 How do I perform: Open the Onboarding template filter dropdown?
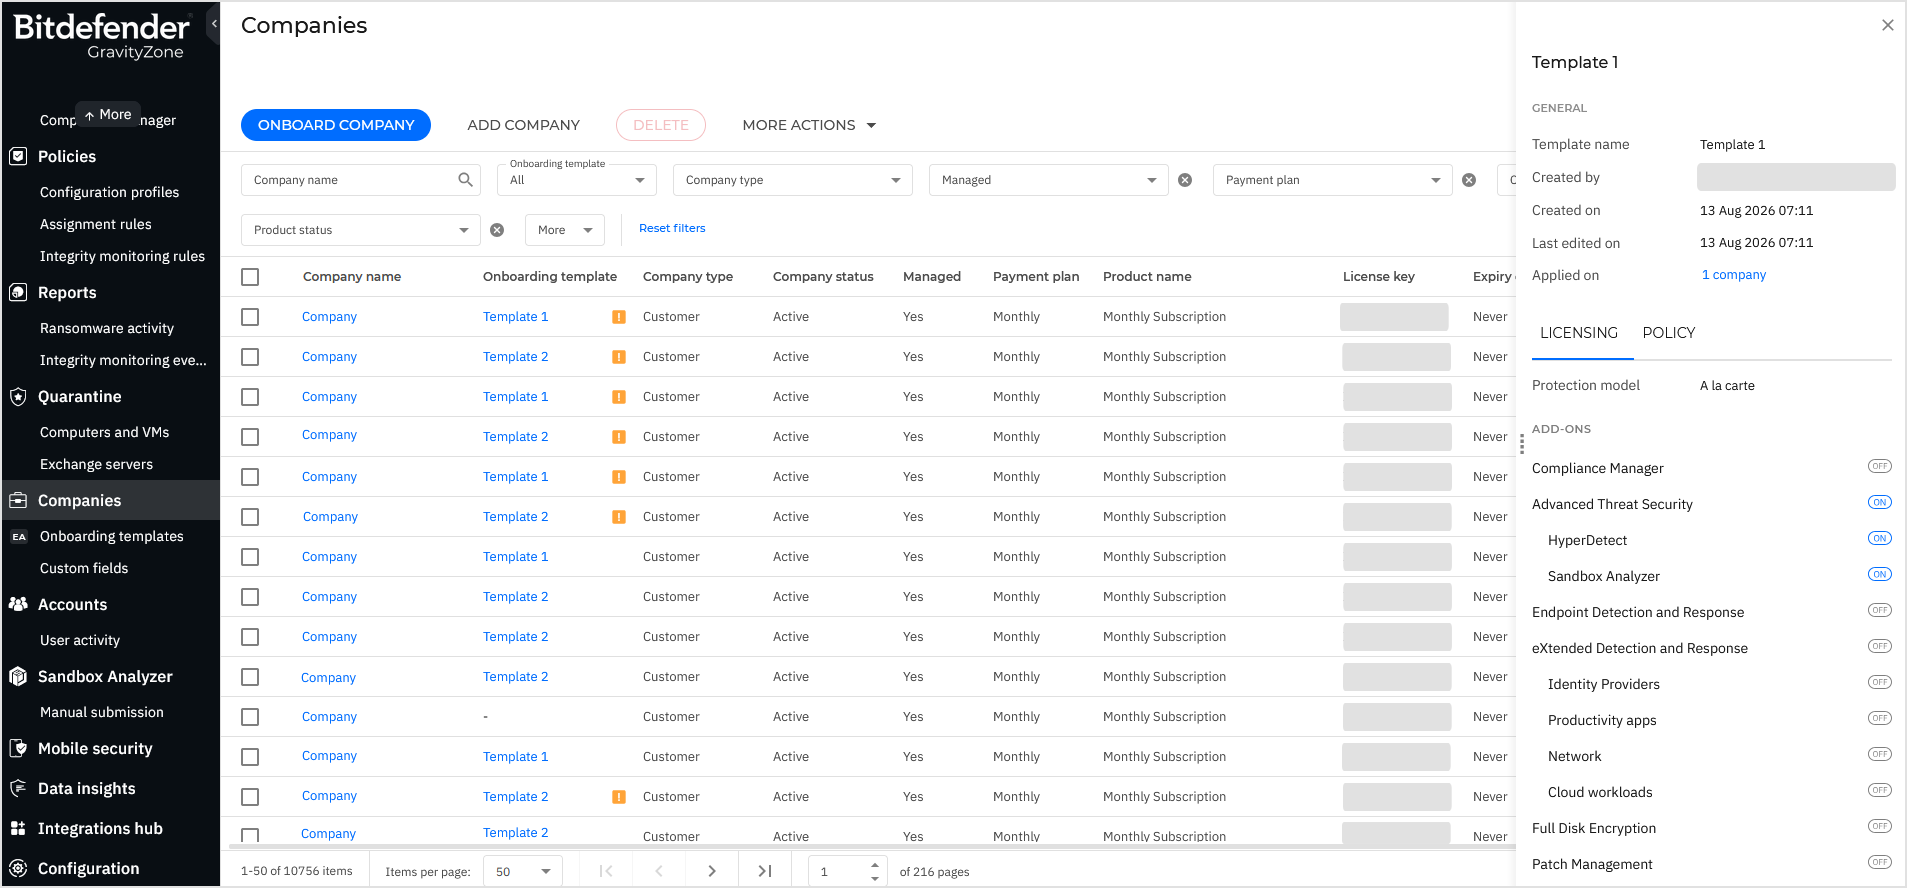(x=577, y=180)
